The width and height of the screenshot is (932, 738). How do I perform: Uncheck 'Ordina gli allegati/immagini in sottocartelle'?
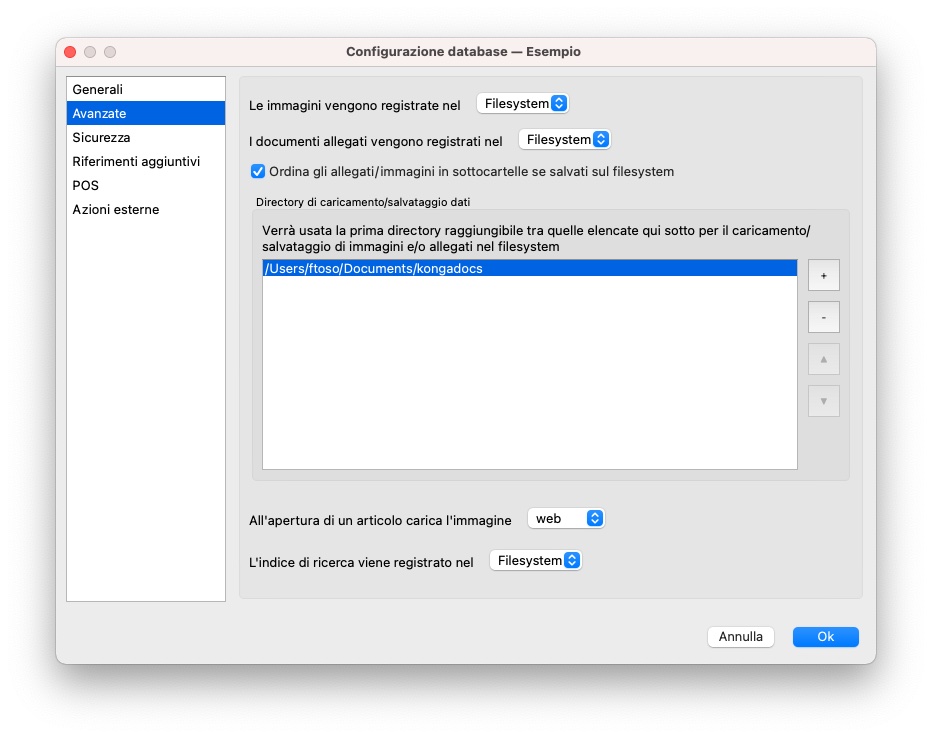[257, 171]
